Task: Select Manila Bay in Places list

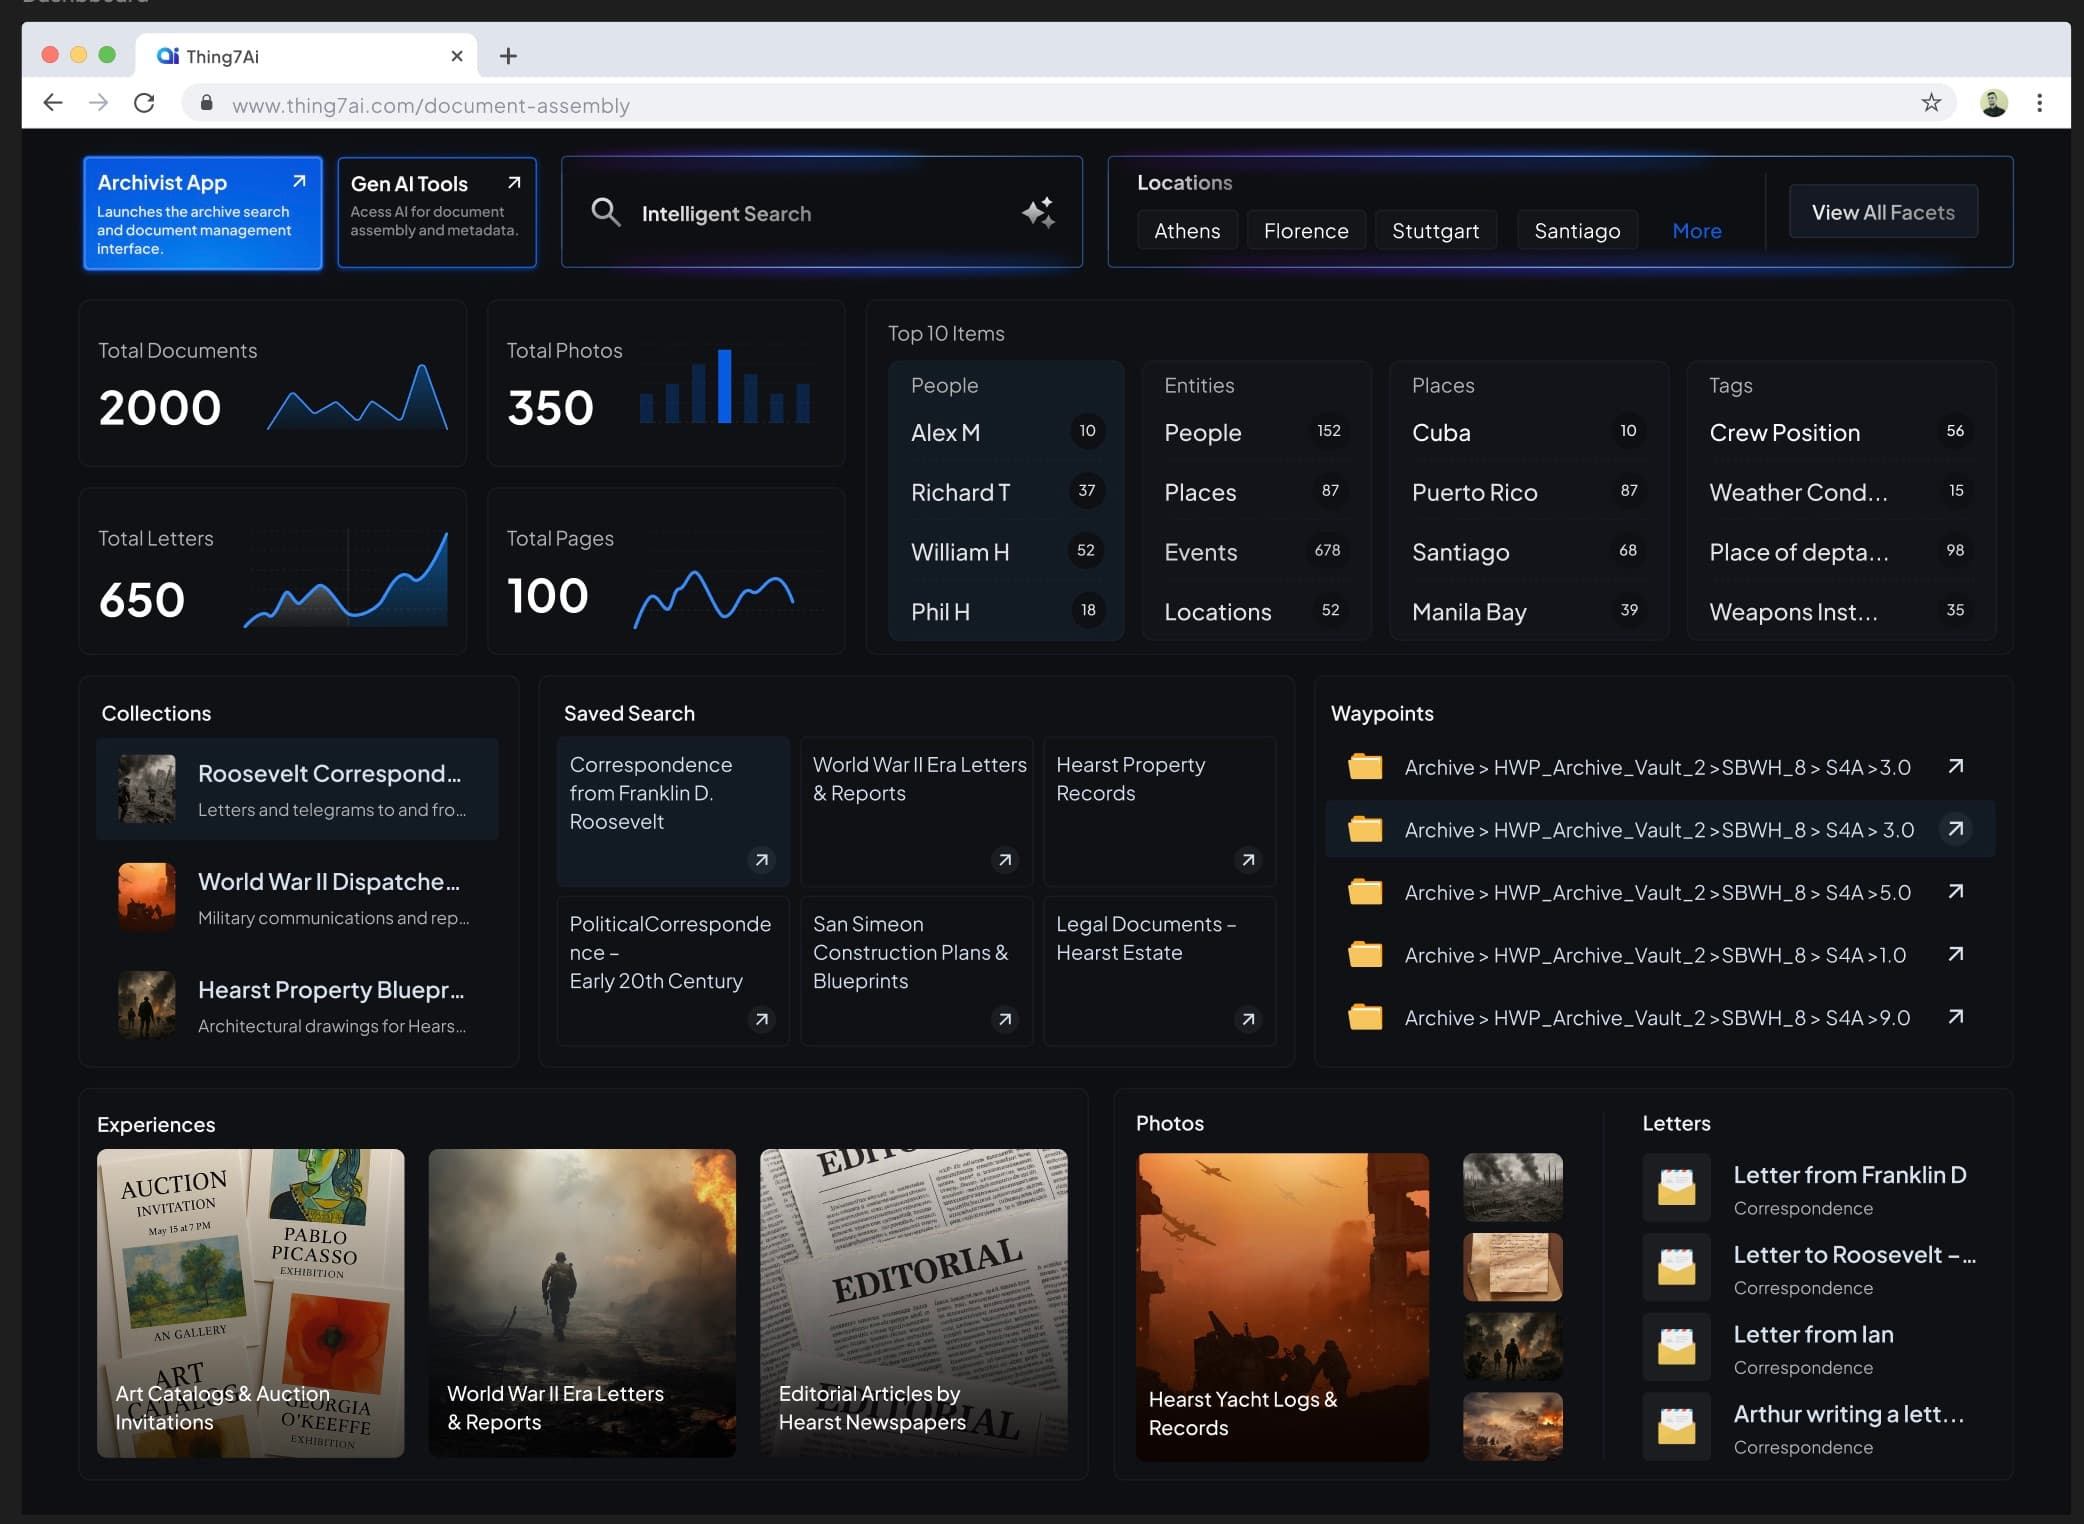Action: [x=1528, y=612]
